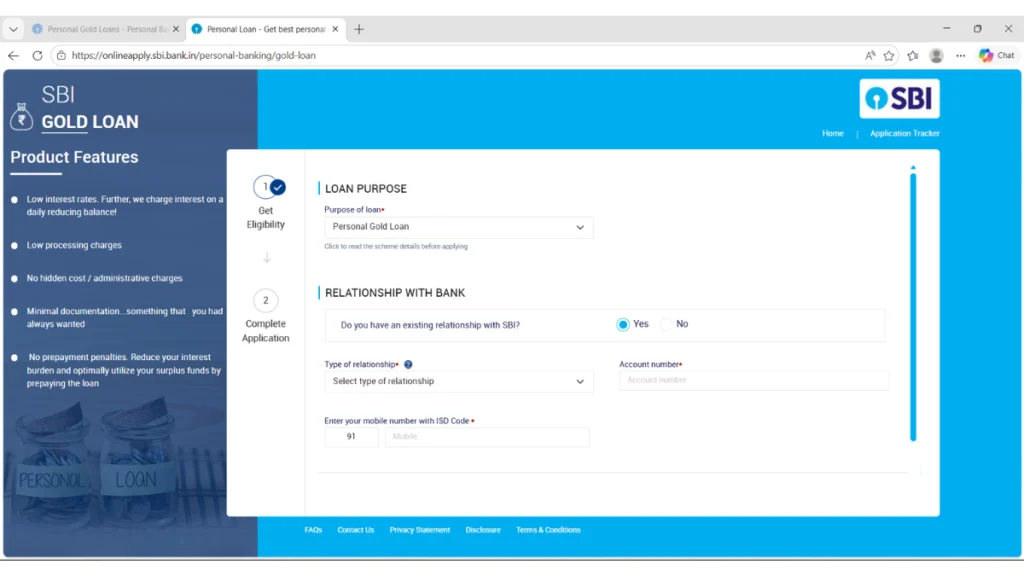Open Privacy Statement footer link
This screenshot has height=576, width=1024.
pos(420,530)
